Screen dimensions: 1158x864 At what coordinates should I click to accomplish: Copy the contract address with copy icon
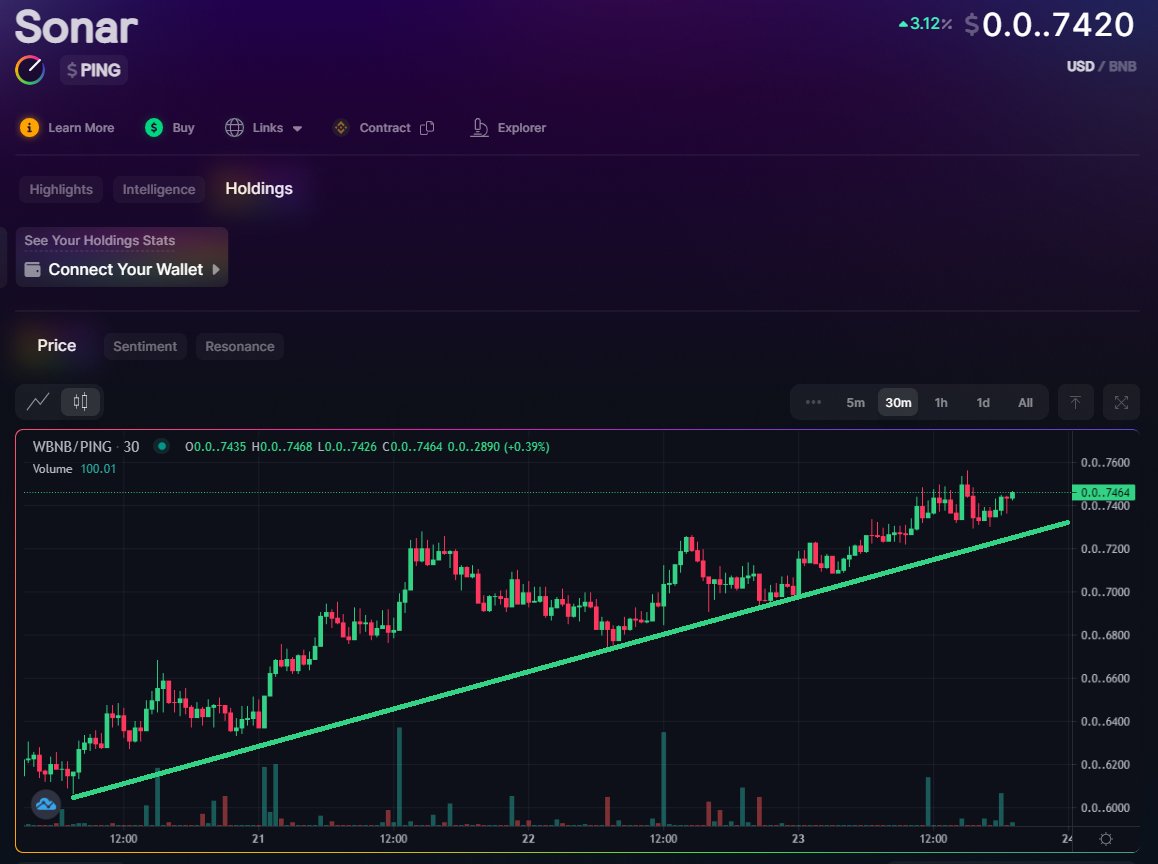[x=427, y=128]
